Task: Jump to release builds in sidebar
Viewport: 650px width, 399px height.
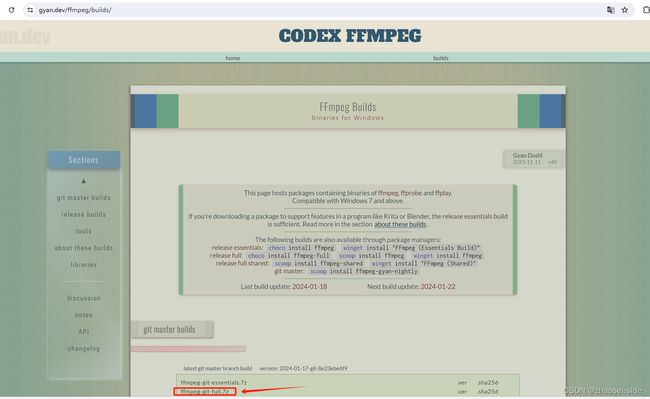Action: coord(84,214)
